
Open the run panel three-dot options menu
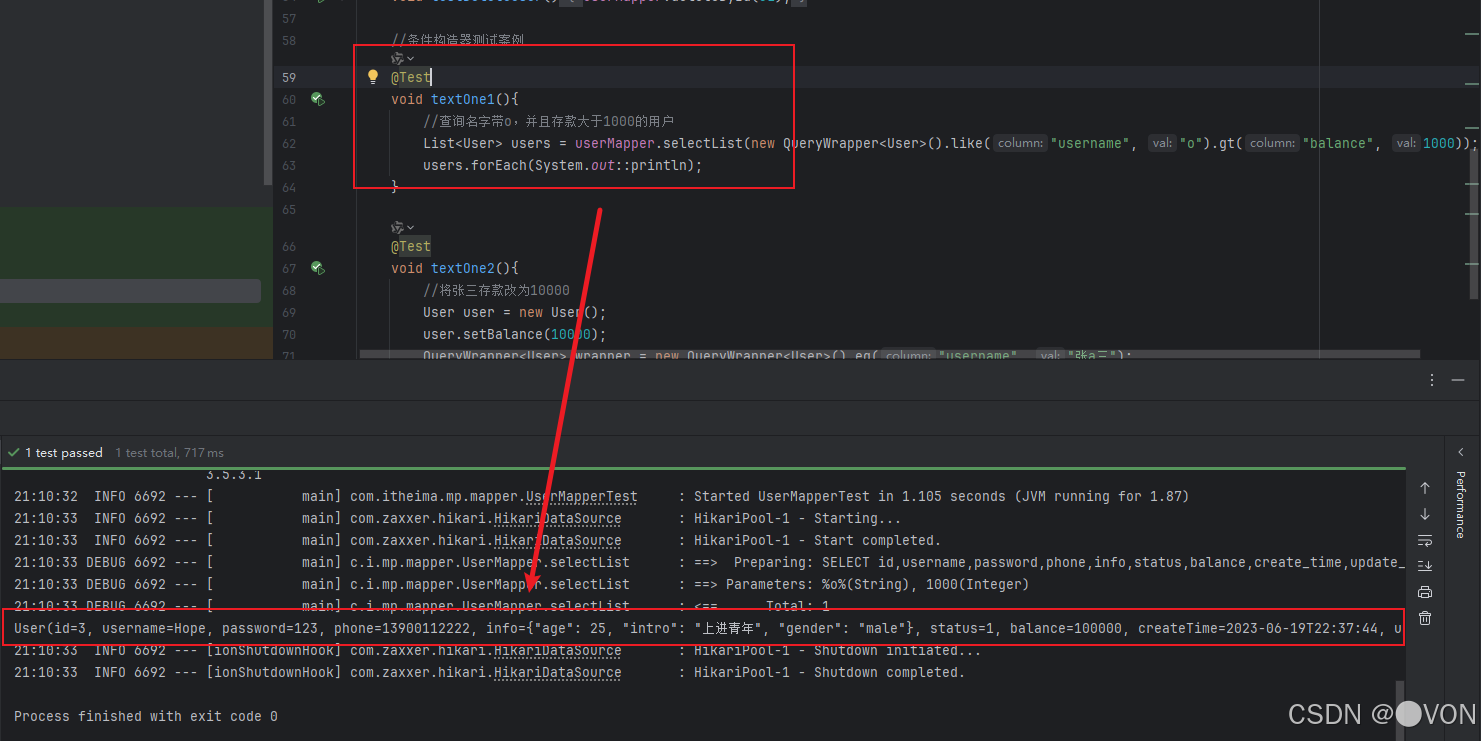point(1433,380)
